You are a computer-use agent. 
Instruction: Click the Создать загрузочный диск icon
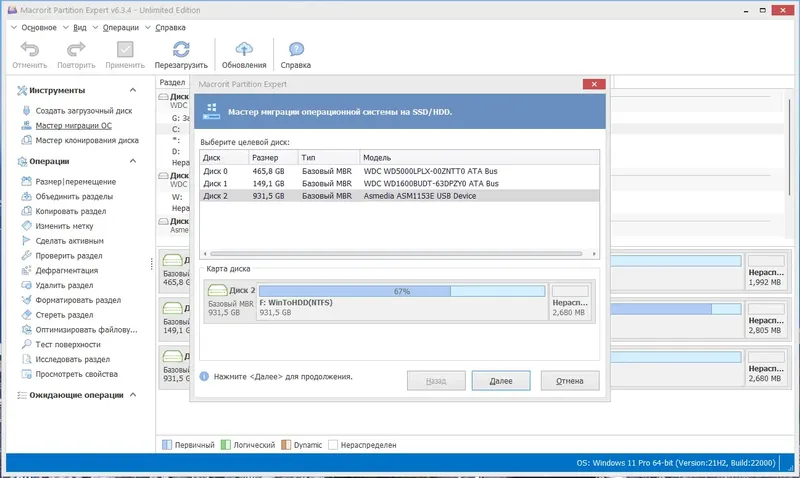[26, 111]
